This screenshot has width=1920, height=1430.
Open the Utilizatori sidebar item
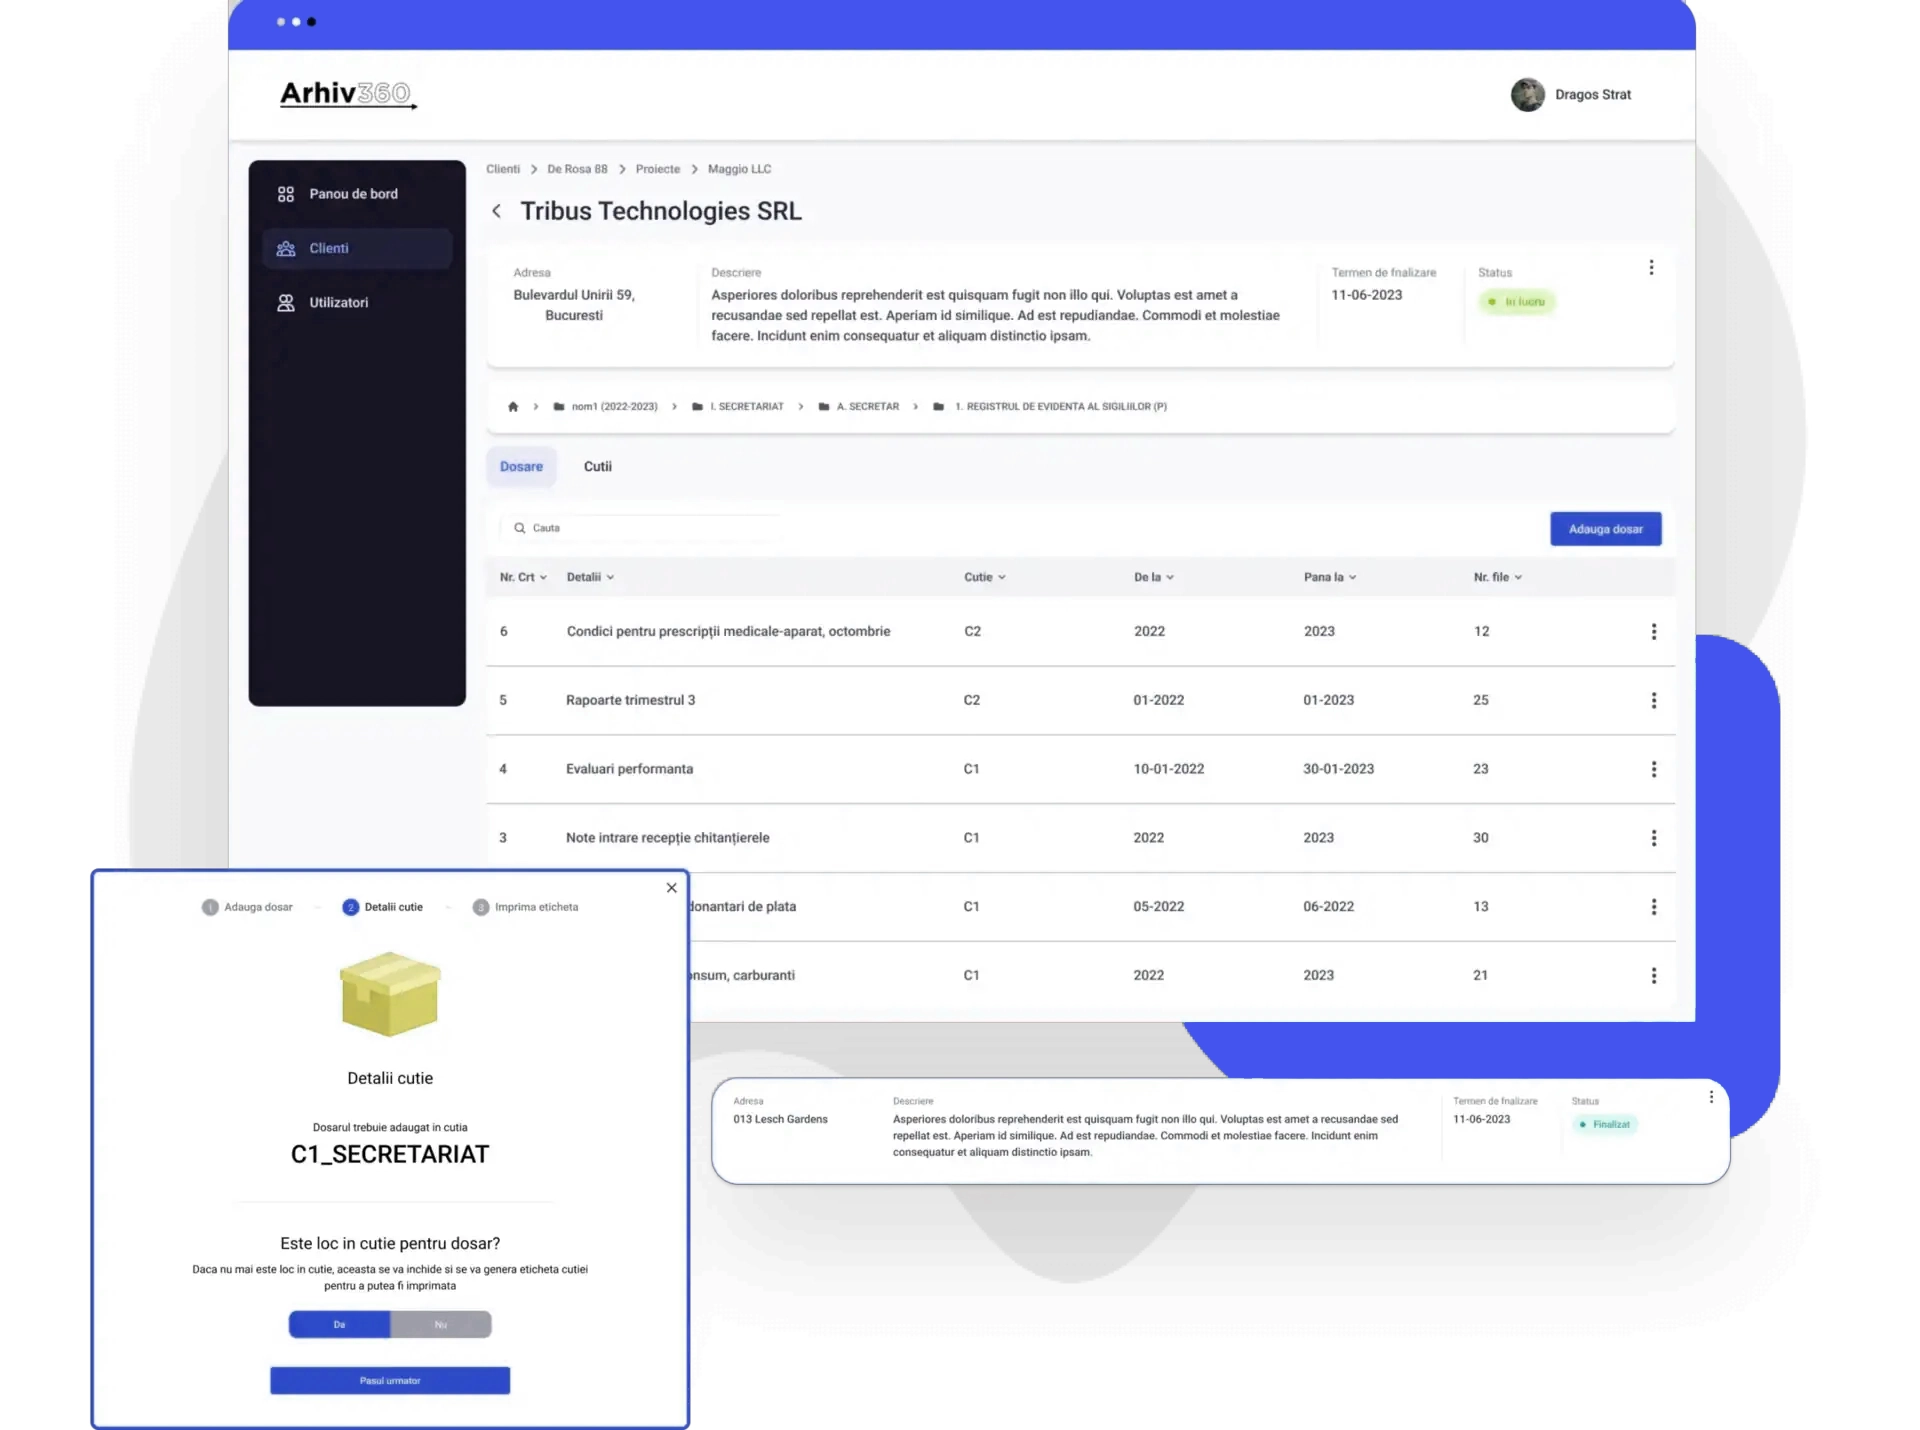pos(338,303)
